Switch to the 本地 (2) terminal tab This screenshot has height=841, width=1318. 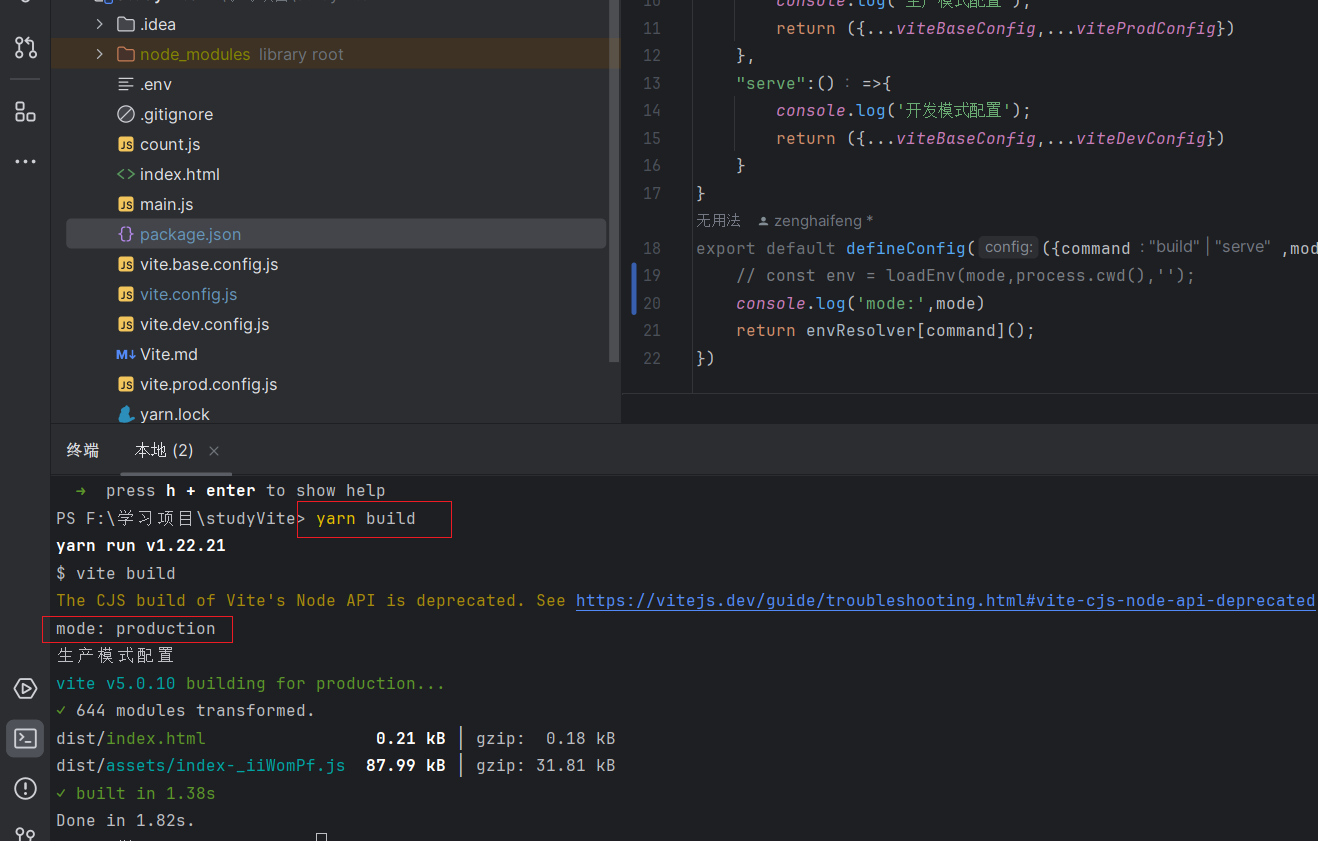click(x=164, y=451)
